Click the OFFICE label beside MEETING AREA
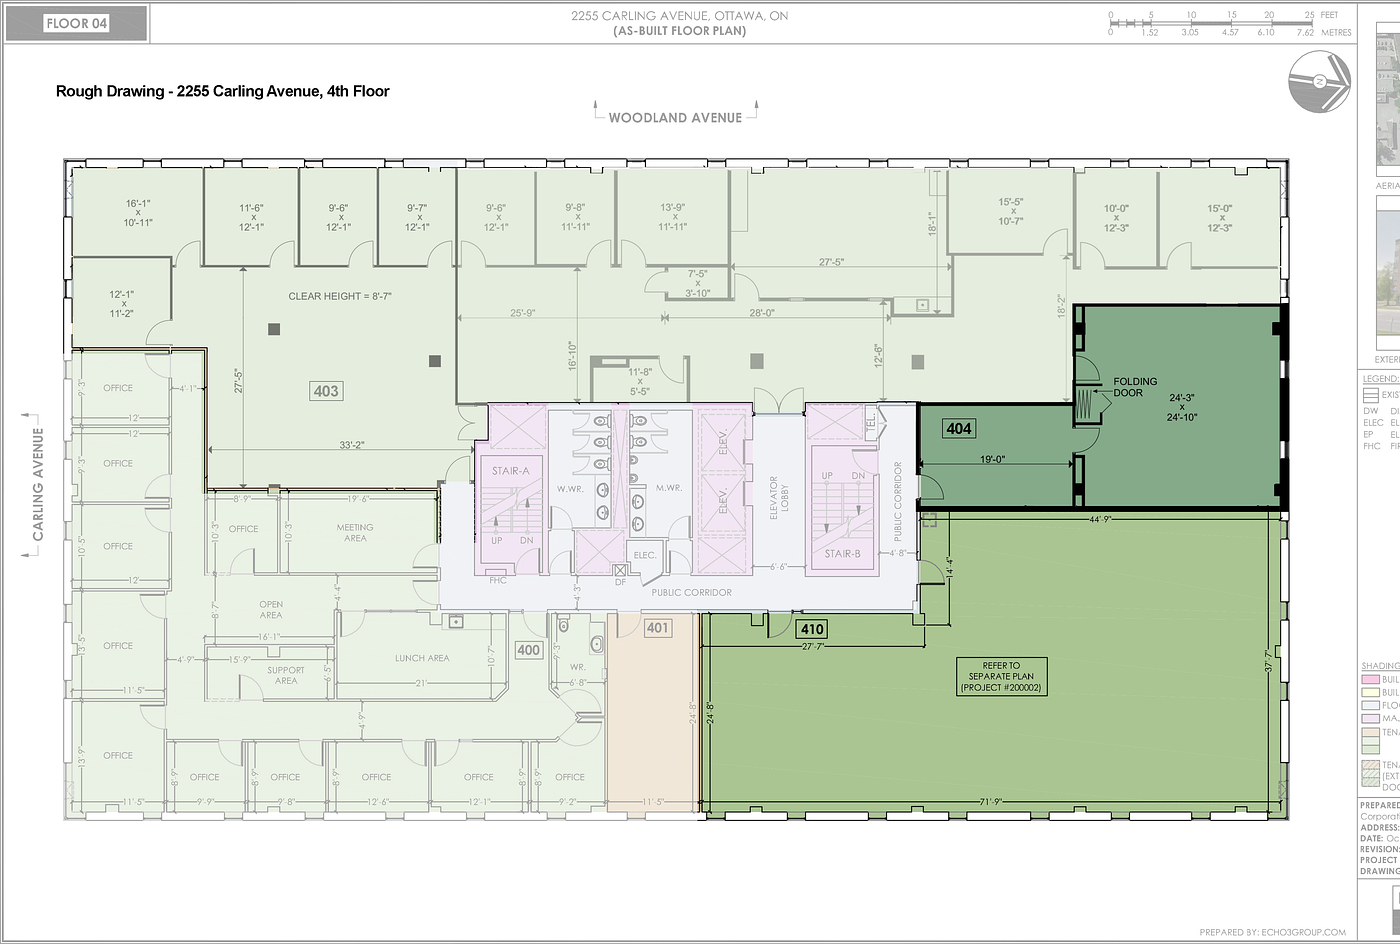Viewport: 1400px width, 944px height. [x=244, y=529]
